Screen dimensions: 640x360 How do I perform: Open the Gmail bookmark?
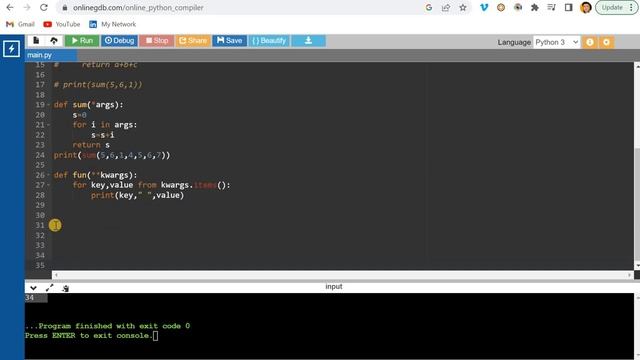(20, 24)
